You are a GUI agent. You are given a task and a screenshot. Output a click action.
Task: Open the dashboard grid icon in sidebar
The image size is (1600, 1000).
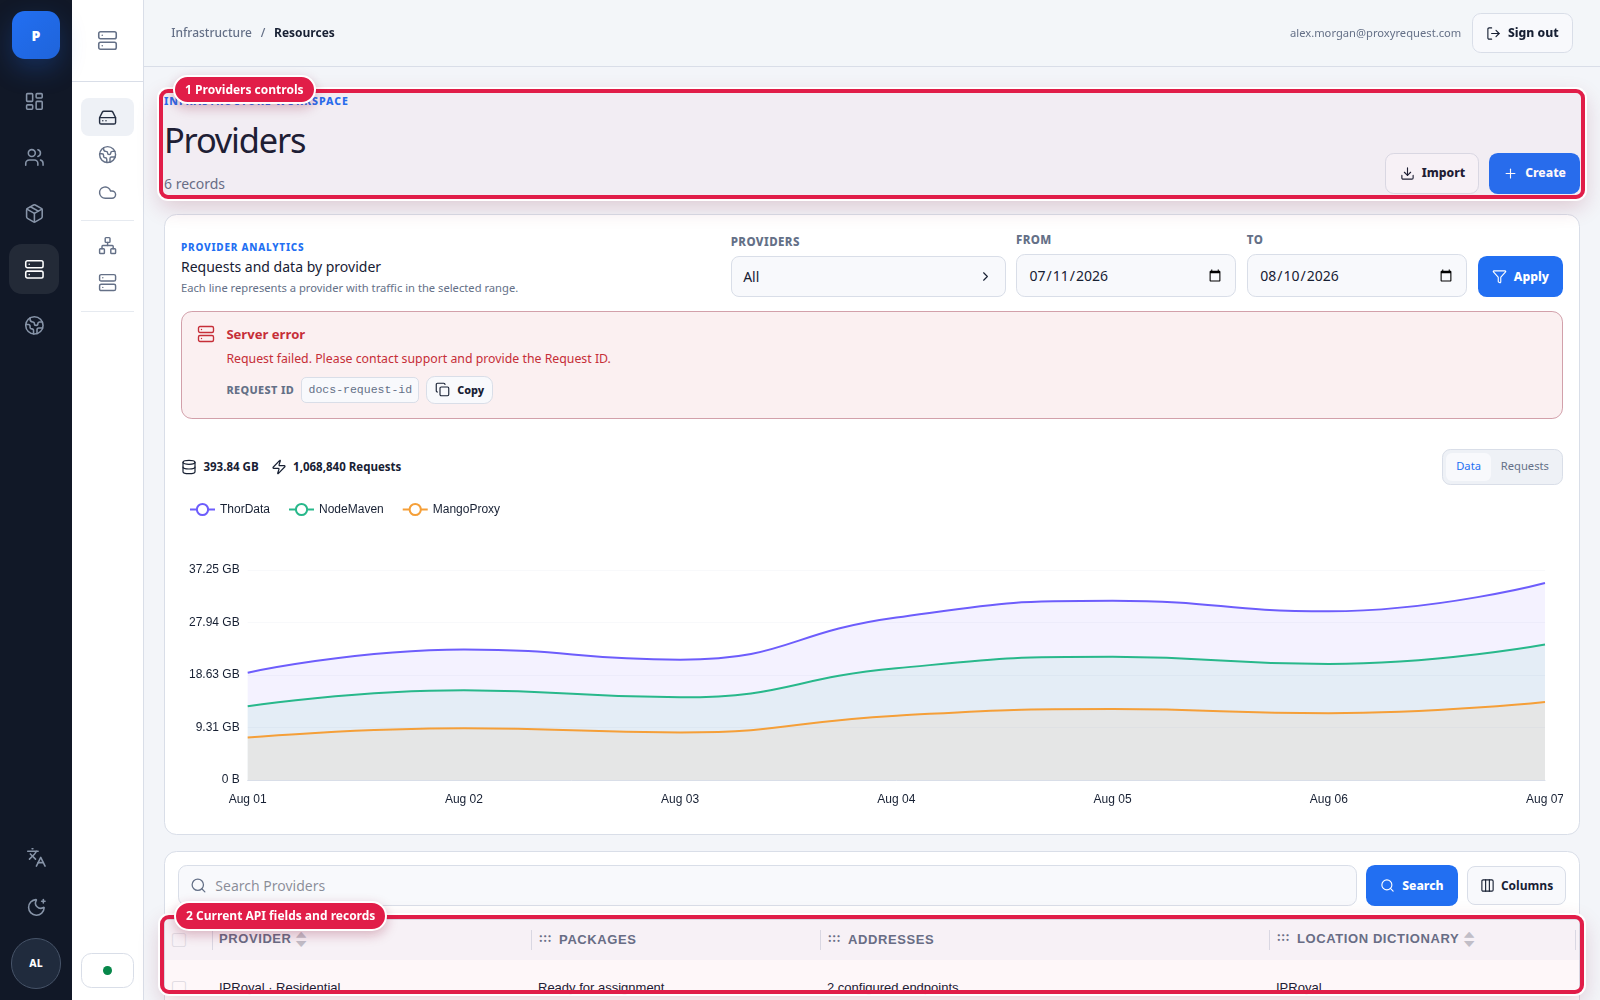point(35,101)
